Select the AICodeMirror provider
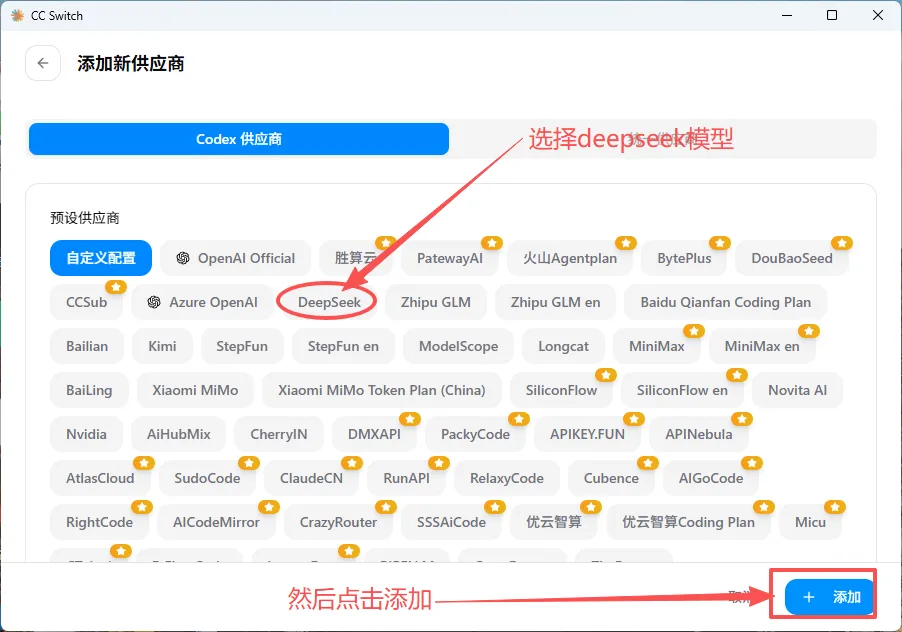 (216, 522)
